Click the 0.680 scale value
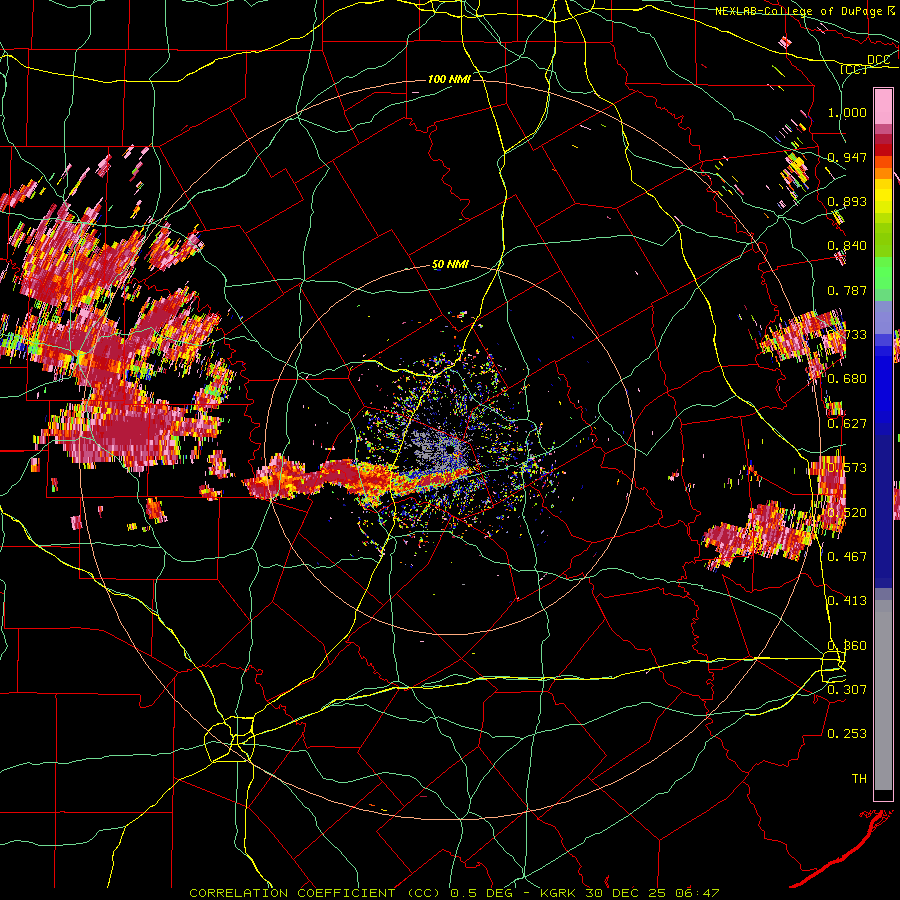Image resolution: width=900 pixels, height=900 pixels. tap(847, 379)
